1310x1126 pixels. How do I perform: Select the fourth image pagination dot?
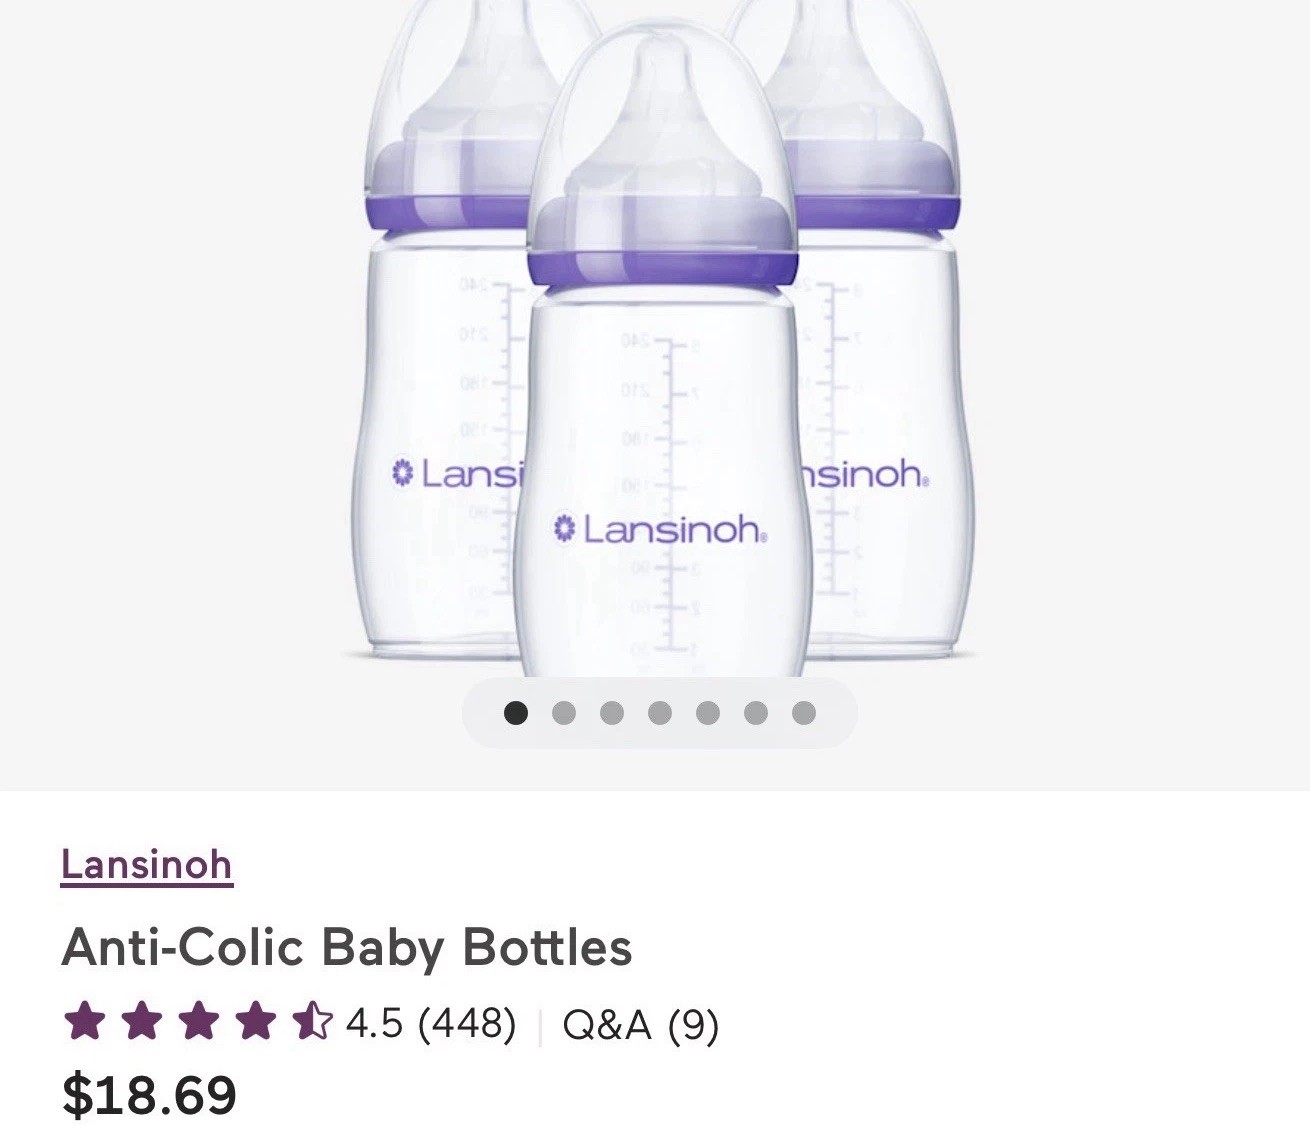pos(660,713)
